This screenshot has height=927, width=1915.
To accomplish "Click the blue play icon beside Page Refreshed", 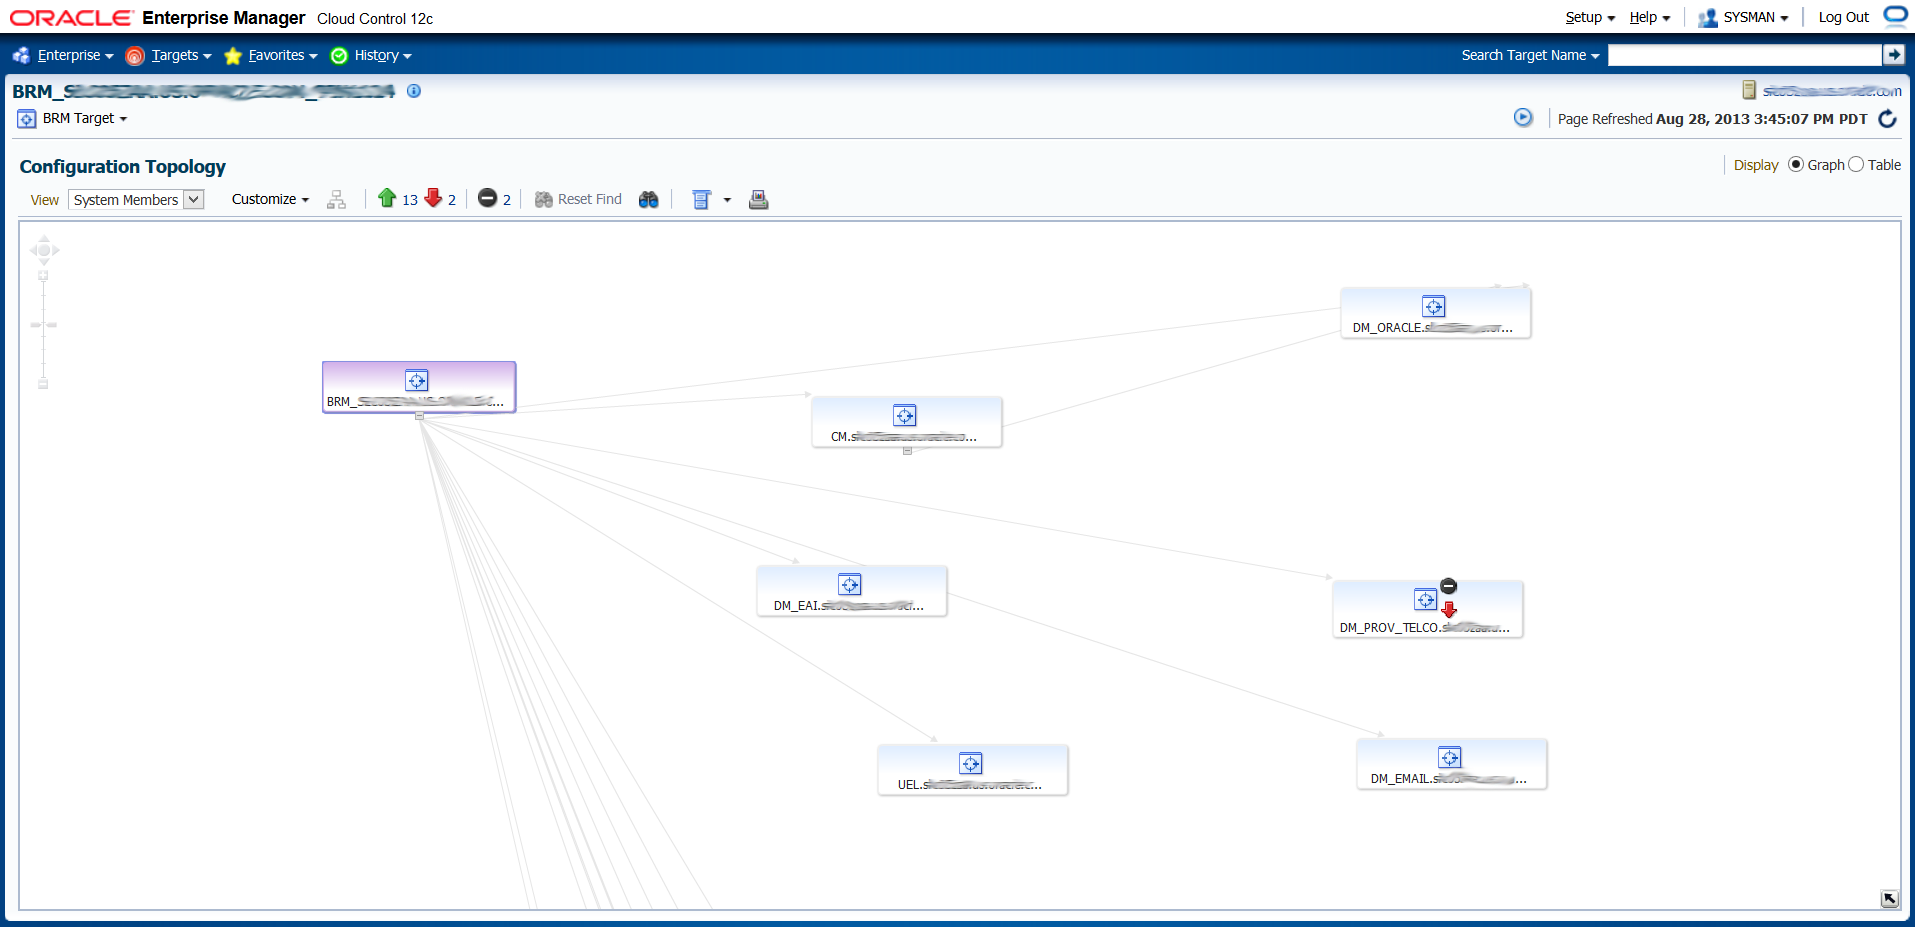I will coord(1523,118).
